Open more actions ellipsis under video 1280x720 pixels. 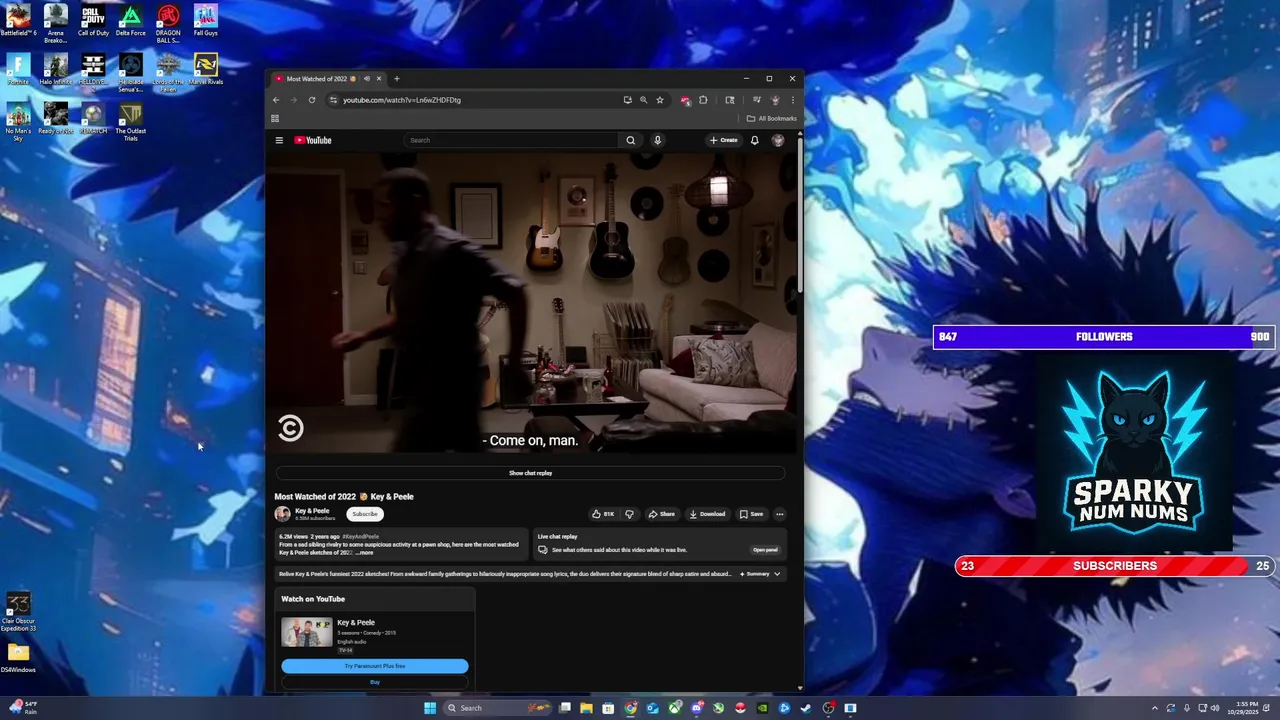click(x=780, y=514)
